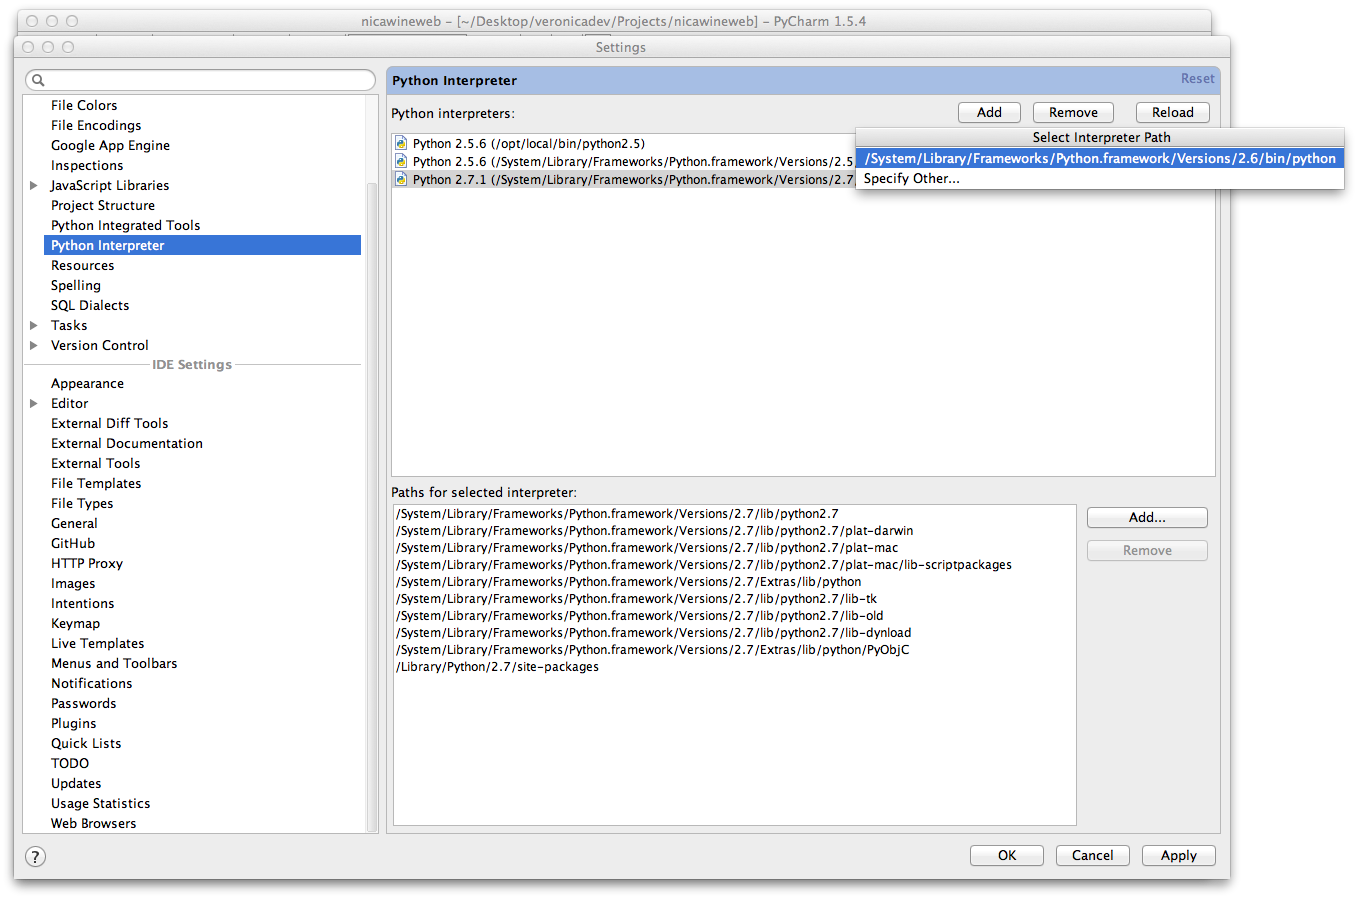The width and height of the screenshot is (1358, 899).
Task: Select Updates settings
Action: (x=76, y=783)
